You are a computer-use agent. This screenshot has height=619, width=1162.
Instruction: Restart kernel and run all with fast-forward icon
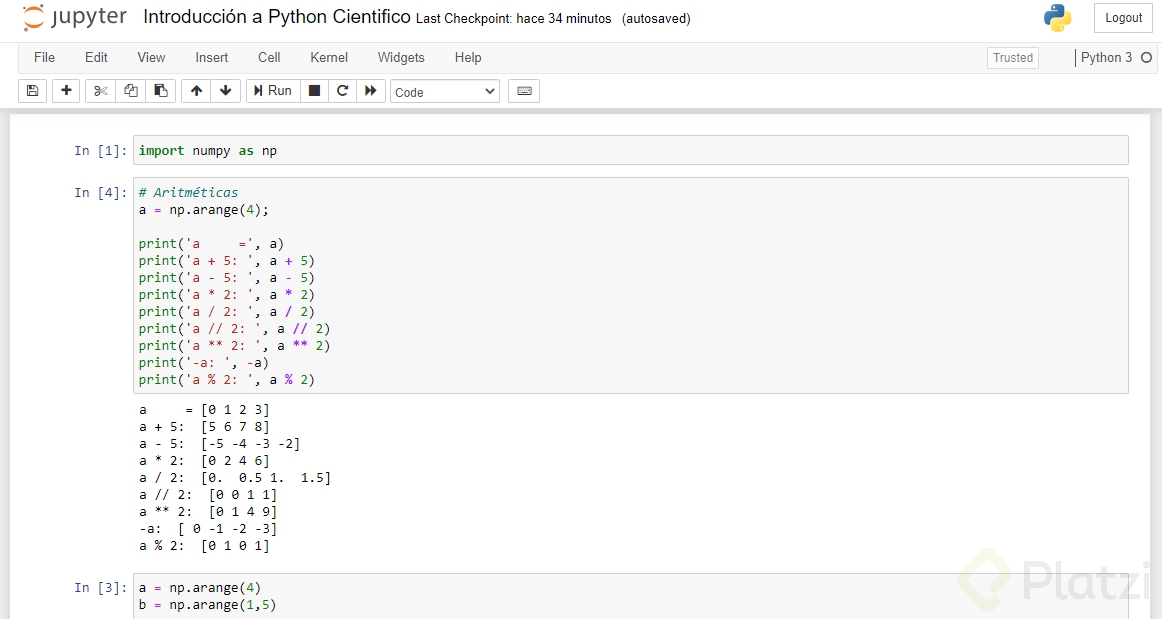[x=370, y=90]
